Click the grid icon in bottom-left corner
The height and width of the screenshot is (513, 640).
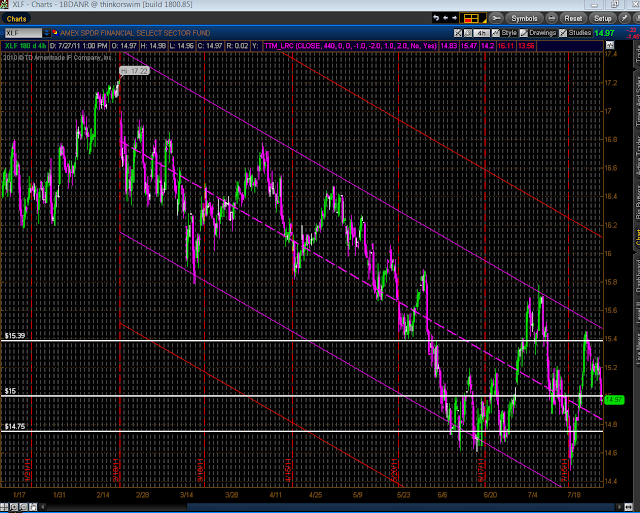click(4, 507)
